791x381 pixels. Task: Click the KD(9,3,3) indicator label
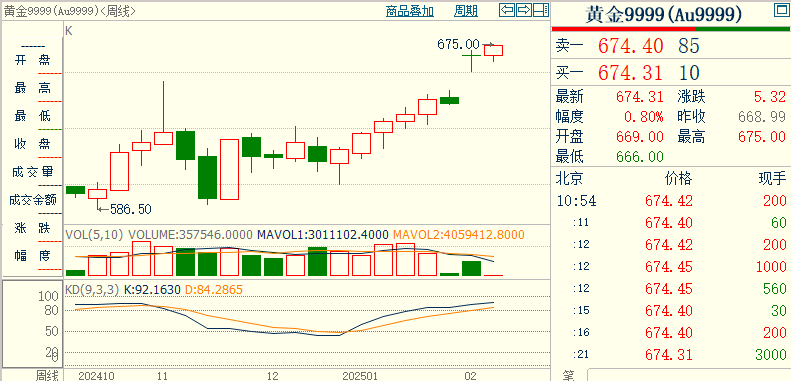[x=92, y=290]
